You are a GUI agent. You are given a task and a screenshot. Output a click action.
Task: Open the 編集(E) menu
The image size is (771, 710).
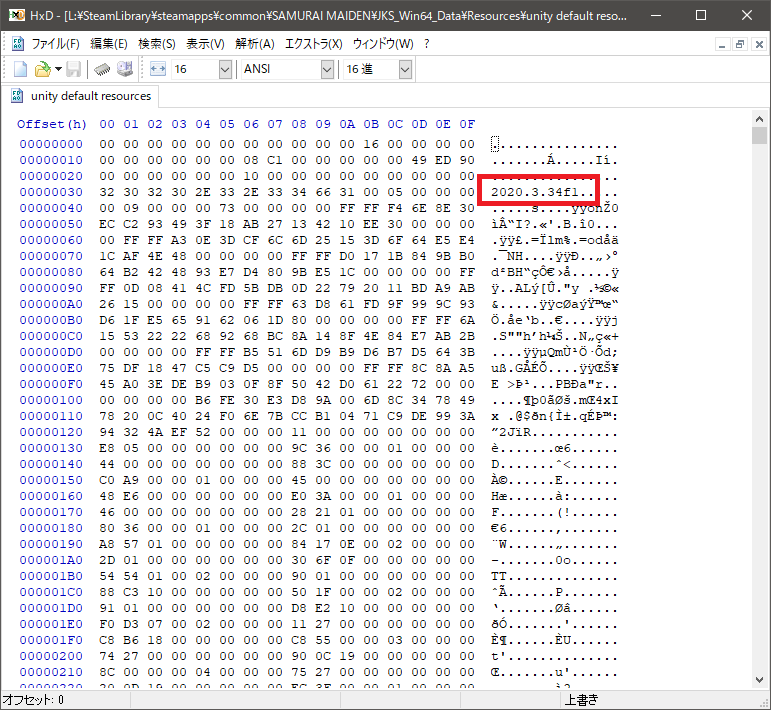(x=109, y=44)
